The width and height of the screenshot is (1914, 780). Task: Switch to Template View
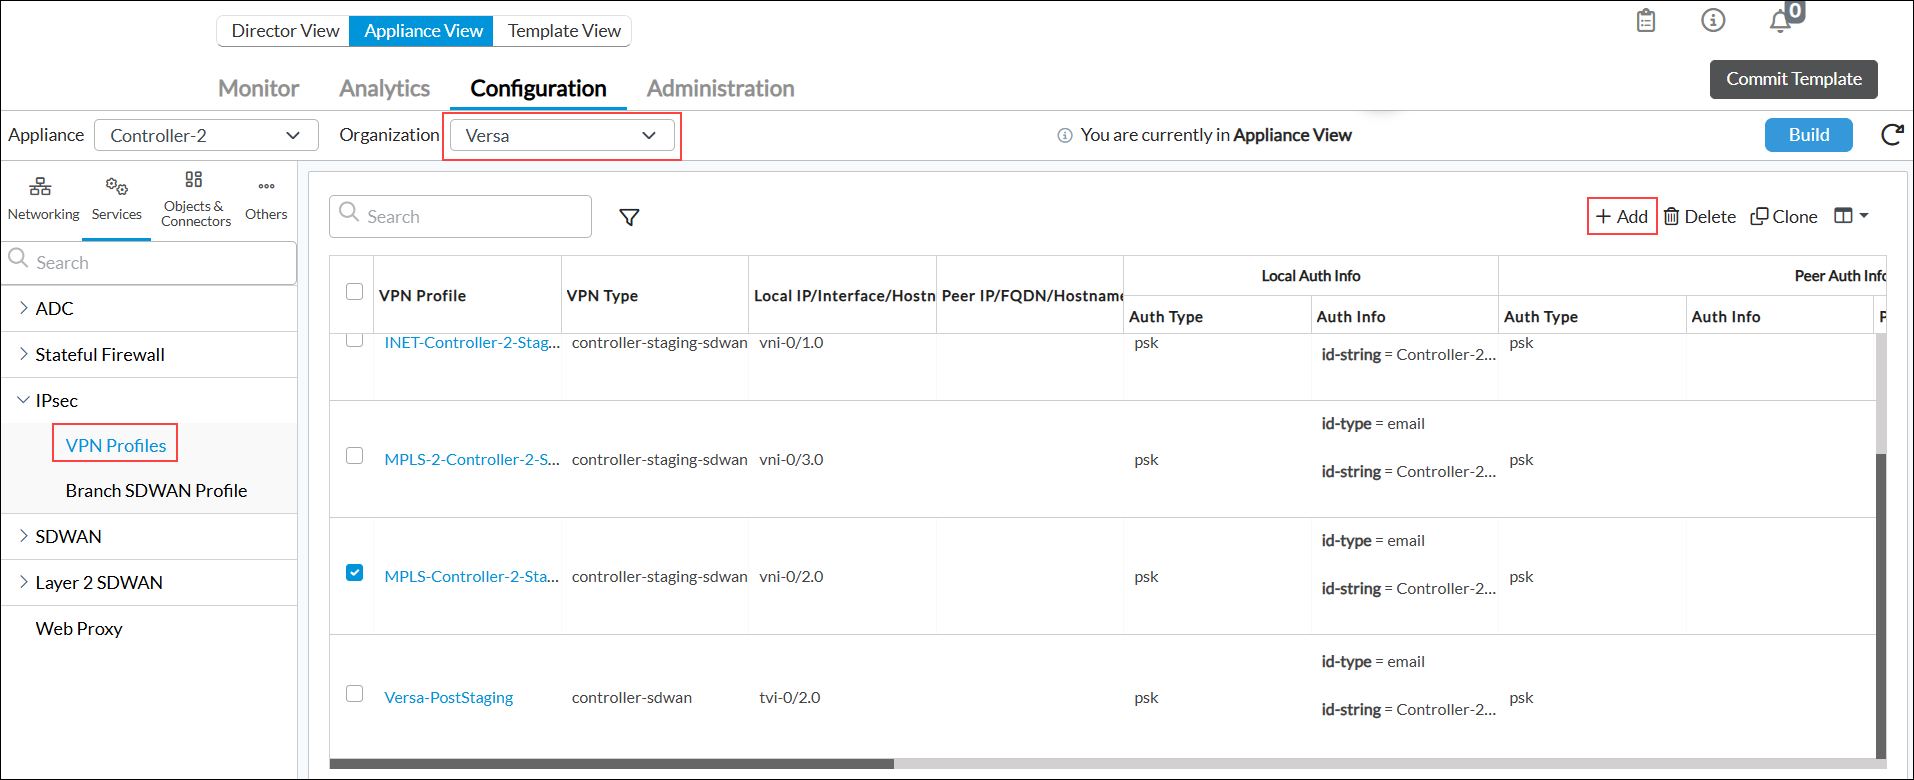564,31
